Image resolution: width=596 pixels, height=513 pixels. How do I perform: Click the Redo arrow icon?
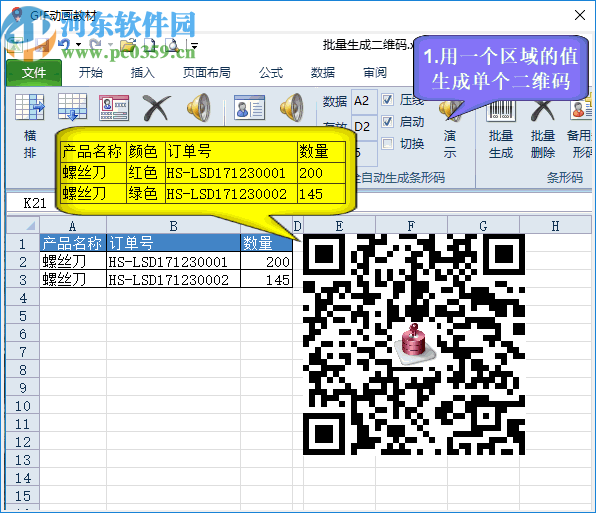96,45
